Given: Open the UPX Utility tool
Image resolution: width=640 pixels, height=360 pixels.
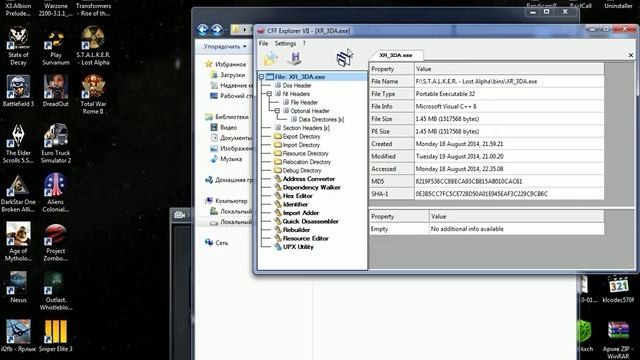Looking at the screenshot, I should tap(298, 247).
